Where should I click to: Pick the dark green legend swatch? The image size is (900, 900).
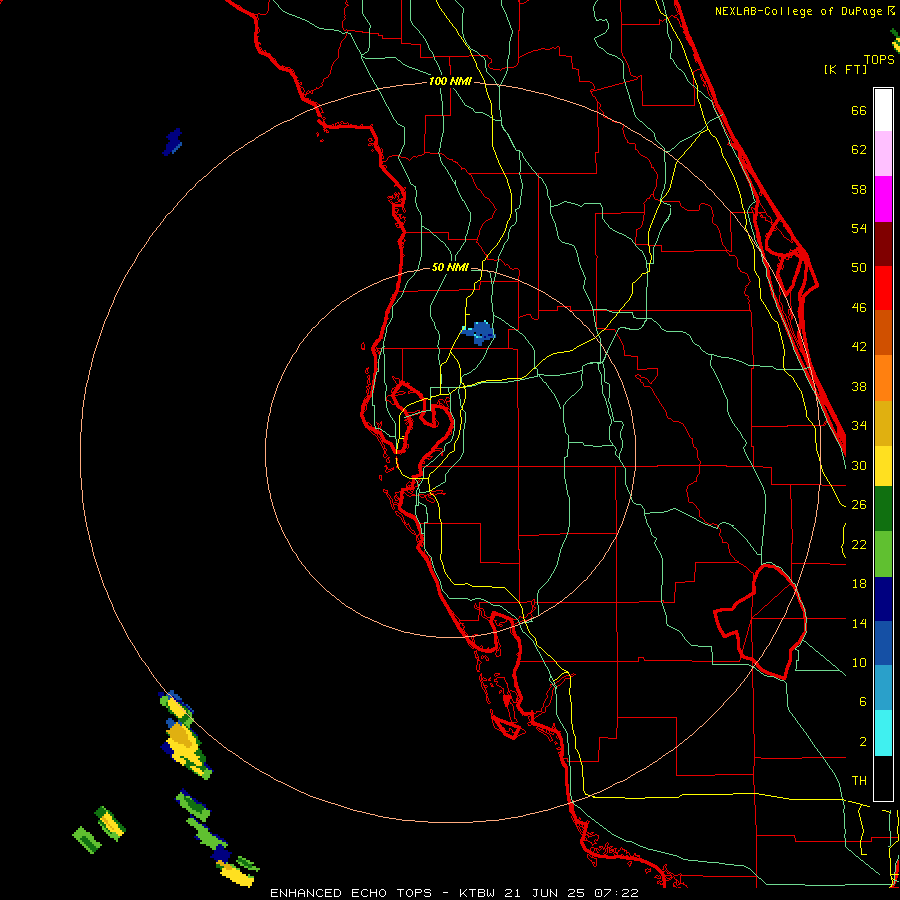tap(883, 509)
